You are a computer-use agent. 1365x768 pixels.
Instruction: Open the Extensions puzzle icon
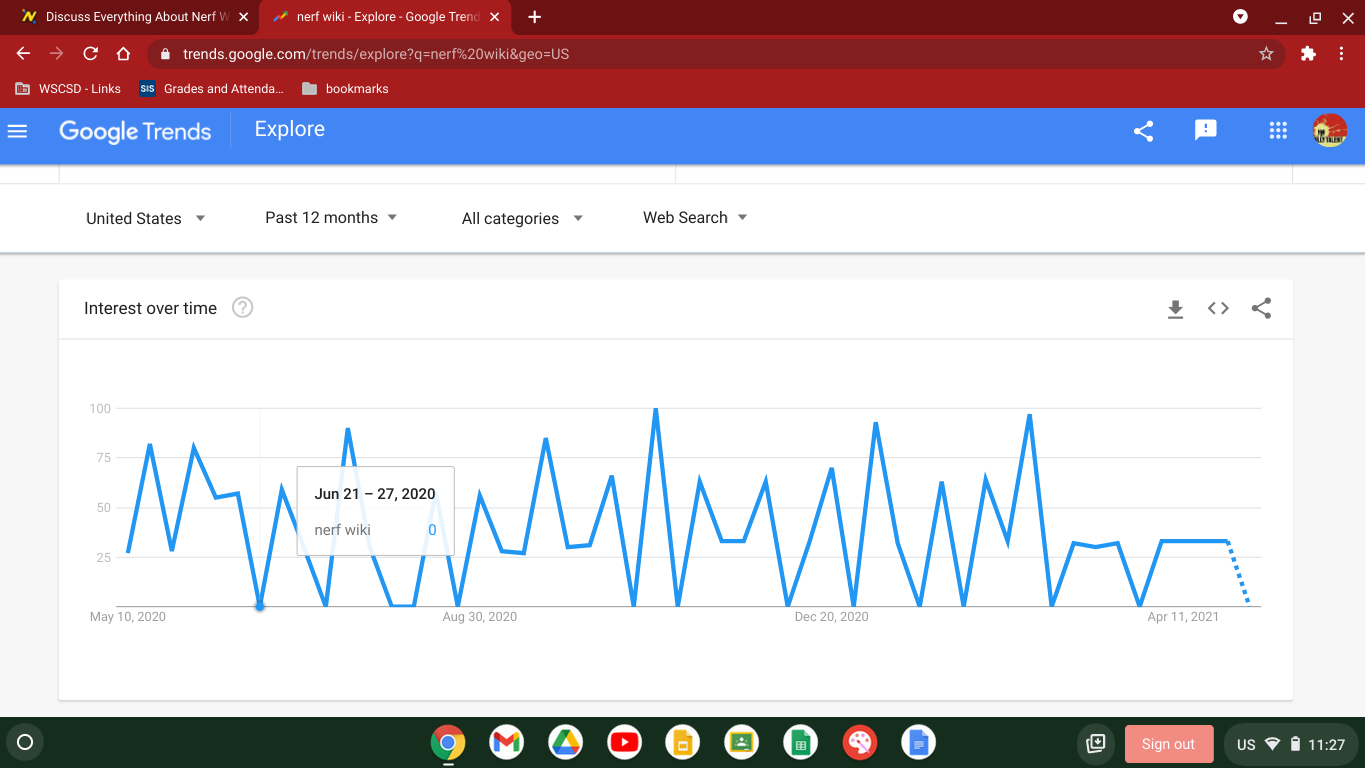[1308, 54]
